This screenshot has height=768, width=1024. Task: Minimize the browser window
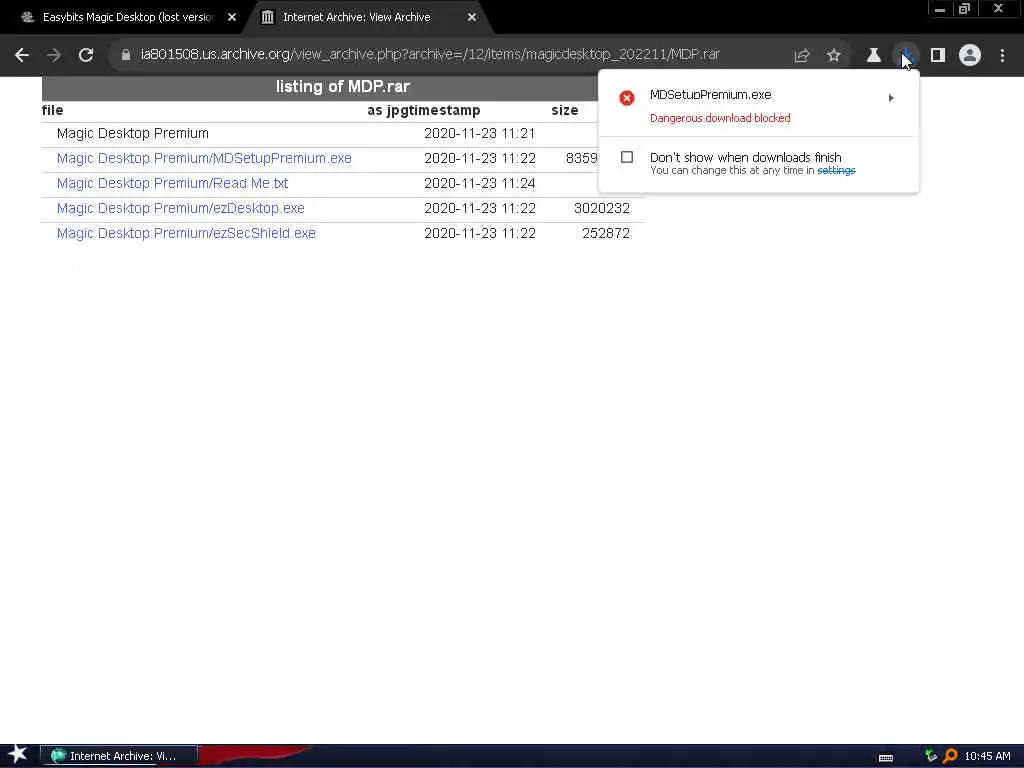point(939,9)
